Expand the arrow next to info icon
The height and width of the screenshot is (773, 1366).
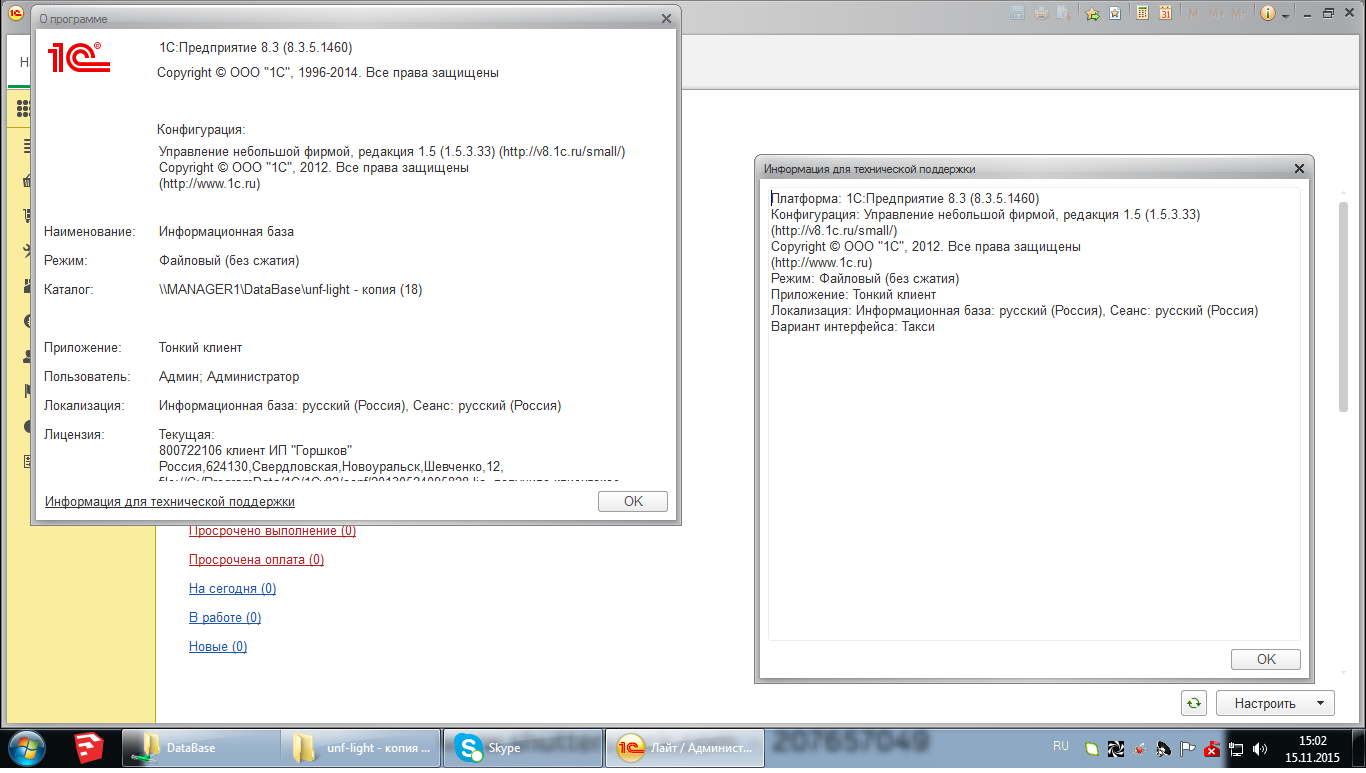1285,14
